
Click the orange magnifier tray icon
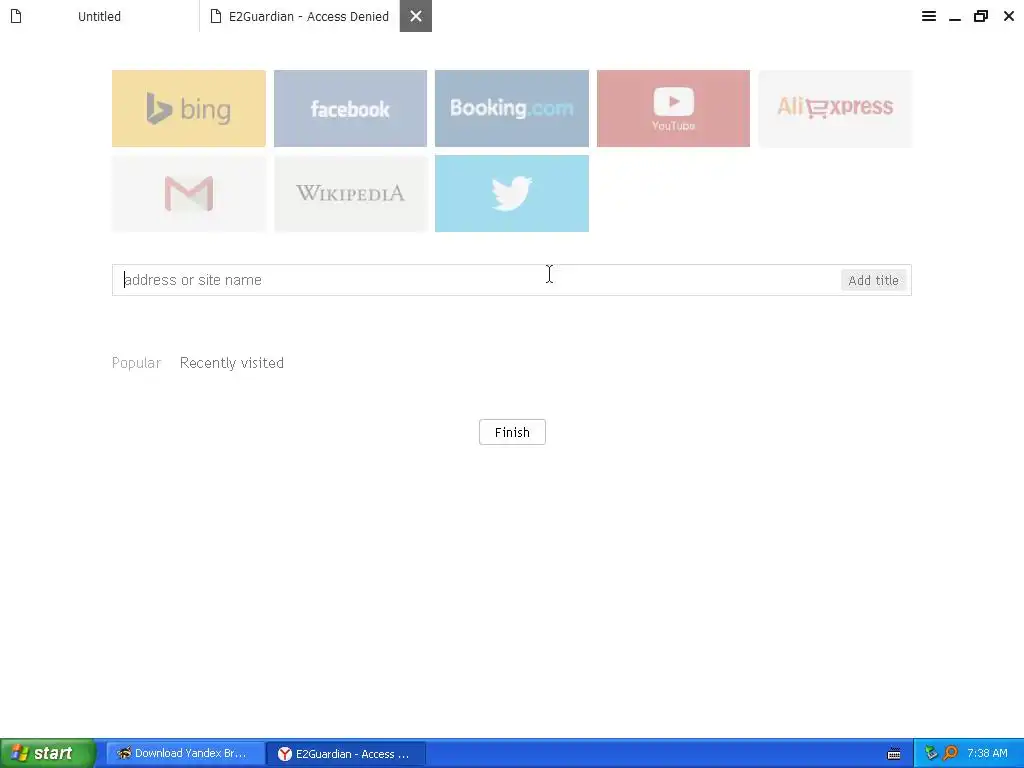951,754
